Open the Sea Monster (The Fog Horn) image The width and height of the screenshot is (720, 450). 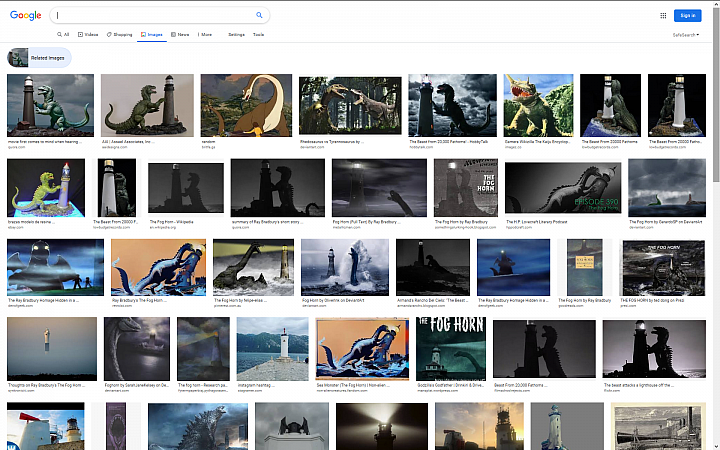362,349
